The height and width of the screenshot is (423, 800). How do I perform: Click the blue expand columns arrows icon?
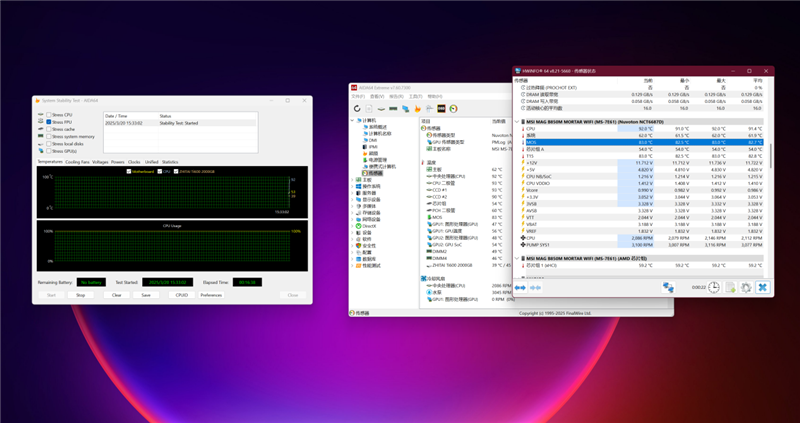coord(520,288)
